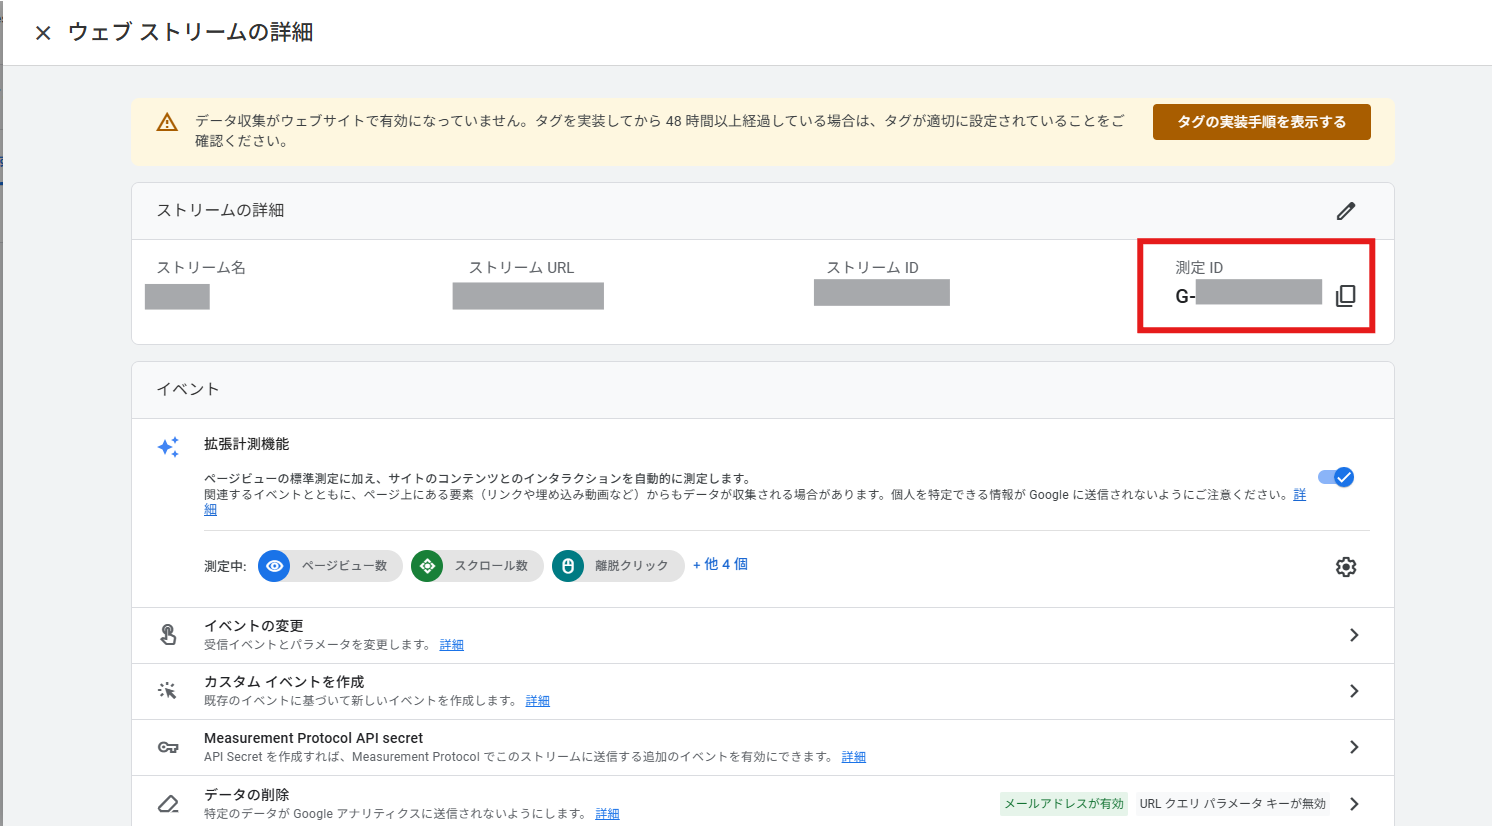The width and height of the screenshot is (1492, 826).
Task: Click URL クエリ パラメータ キーが無効 badge
Action: click(x=1233, y=804)
